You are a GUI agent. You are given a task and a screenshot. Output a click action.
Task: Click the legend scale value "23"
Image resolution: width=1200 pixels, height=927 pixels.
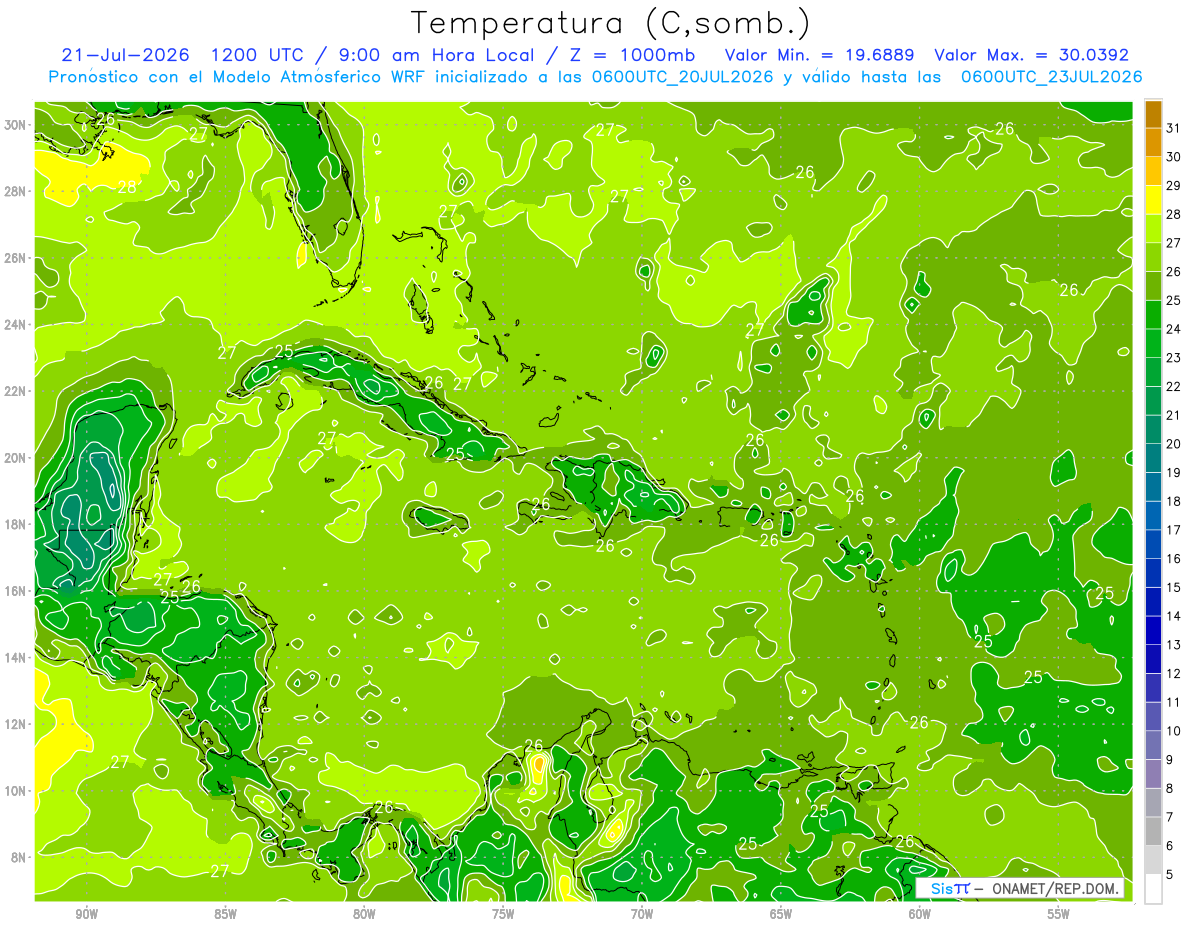(1173, 358)
